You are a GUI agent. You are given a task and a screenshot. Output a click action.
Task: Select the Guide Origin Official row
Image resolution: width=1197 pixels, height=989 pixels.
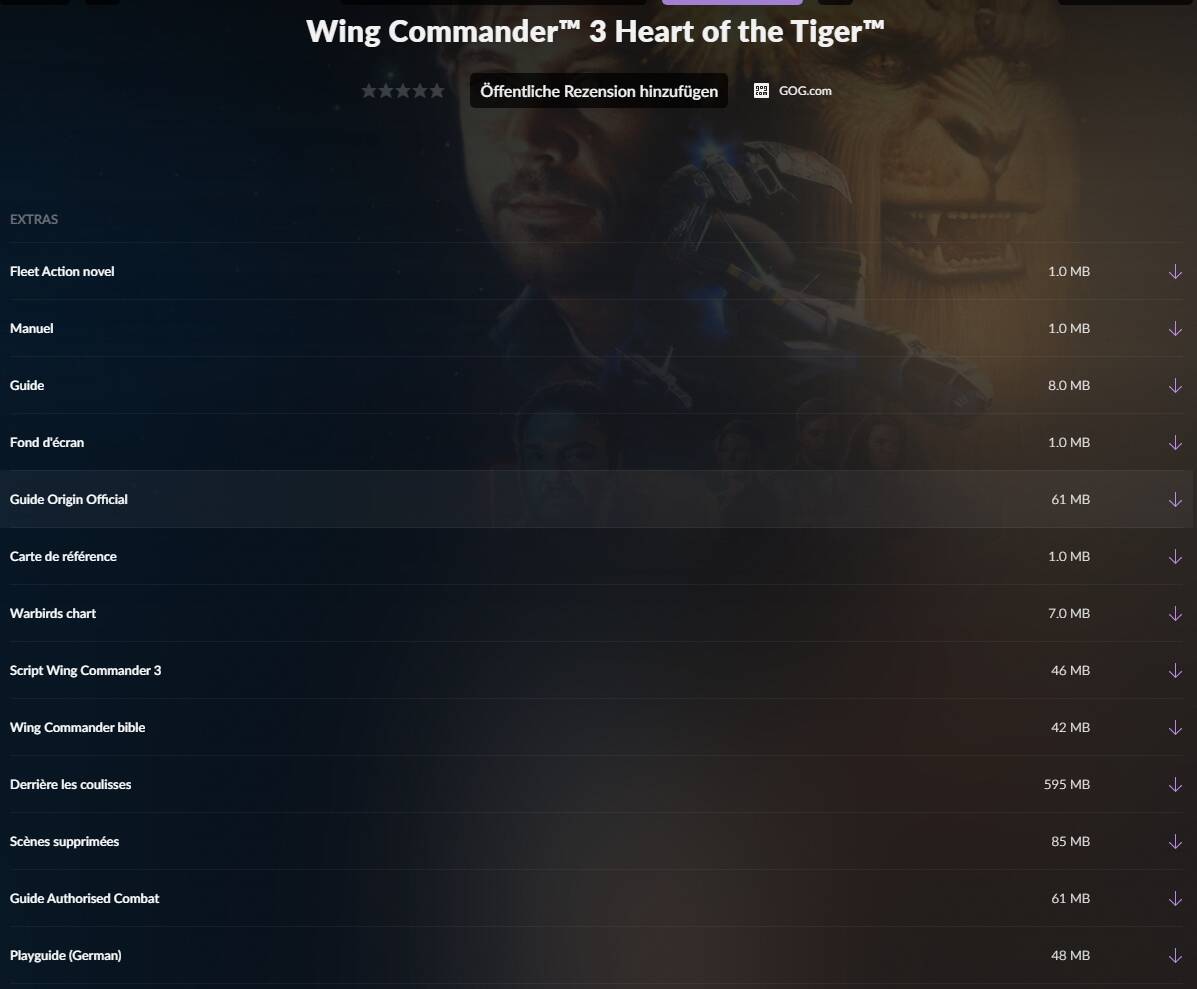[596, 499]
